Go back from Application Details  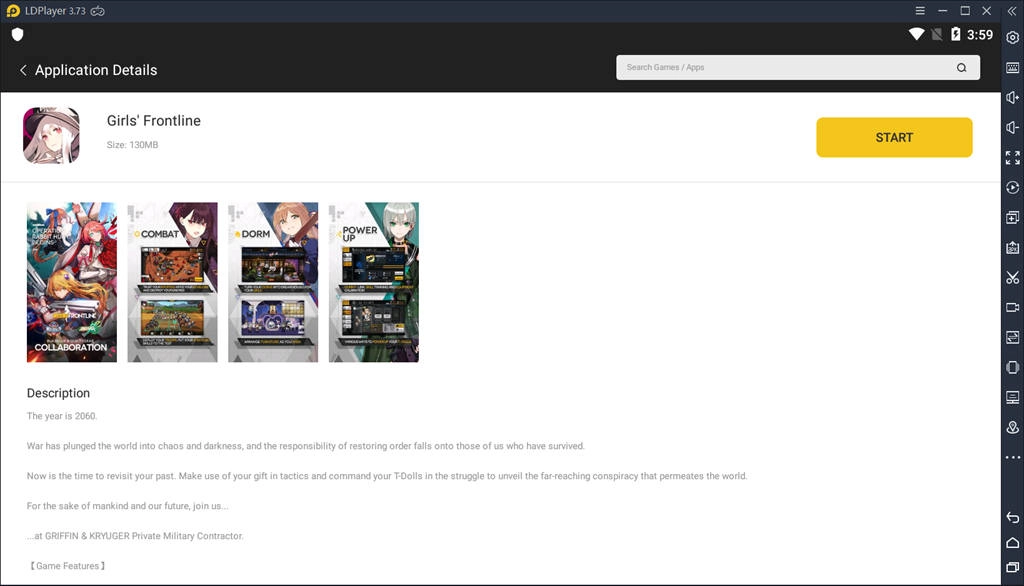point(22,70)
